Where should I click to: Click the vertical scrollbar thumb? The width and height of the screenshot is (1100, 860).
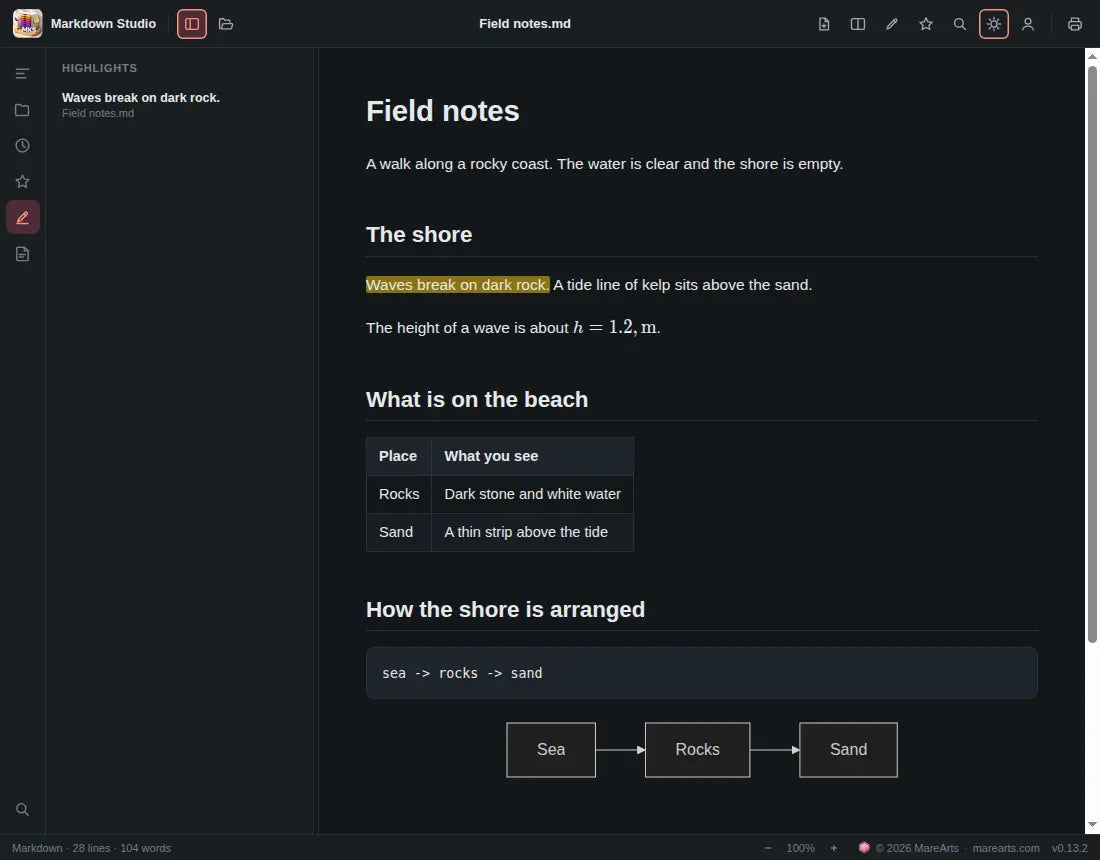tap(1092, 354)
